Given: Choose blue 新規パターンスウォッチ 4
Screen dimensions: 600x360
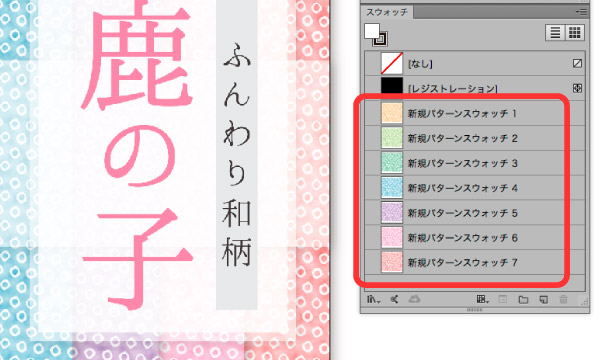Looking at the screenshot, I should [x=475, y=188].
